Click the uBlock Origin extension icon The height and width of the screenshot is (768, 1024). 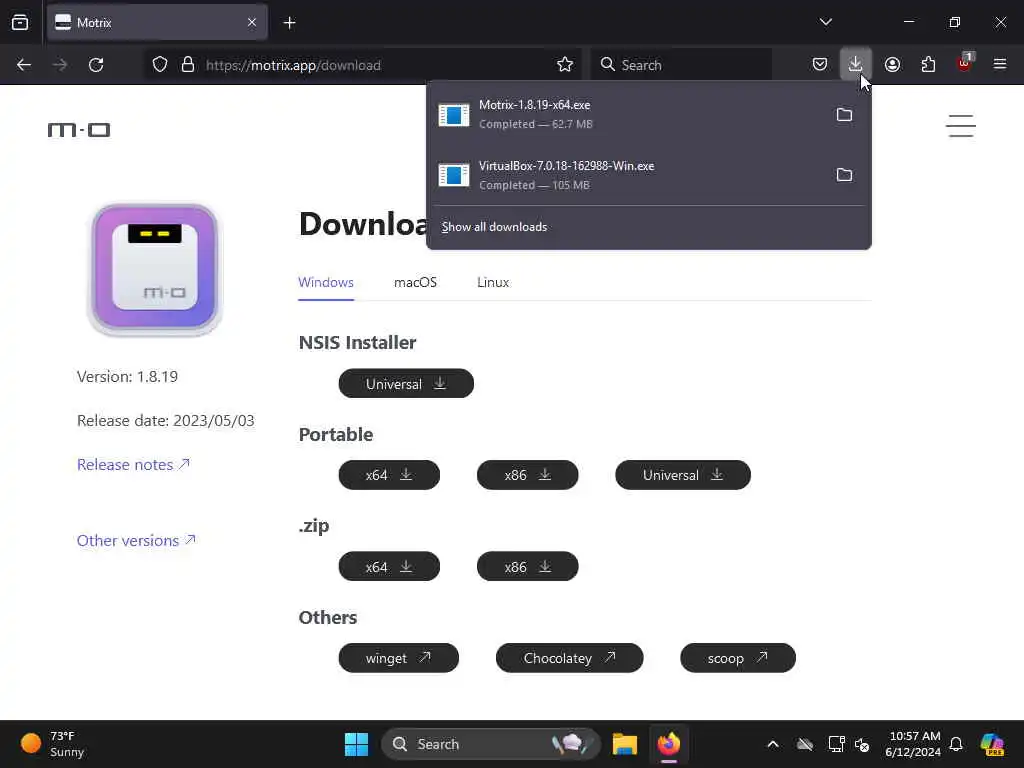(x=965, y=63)
